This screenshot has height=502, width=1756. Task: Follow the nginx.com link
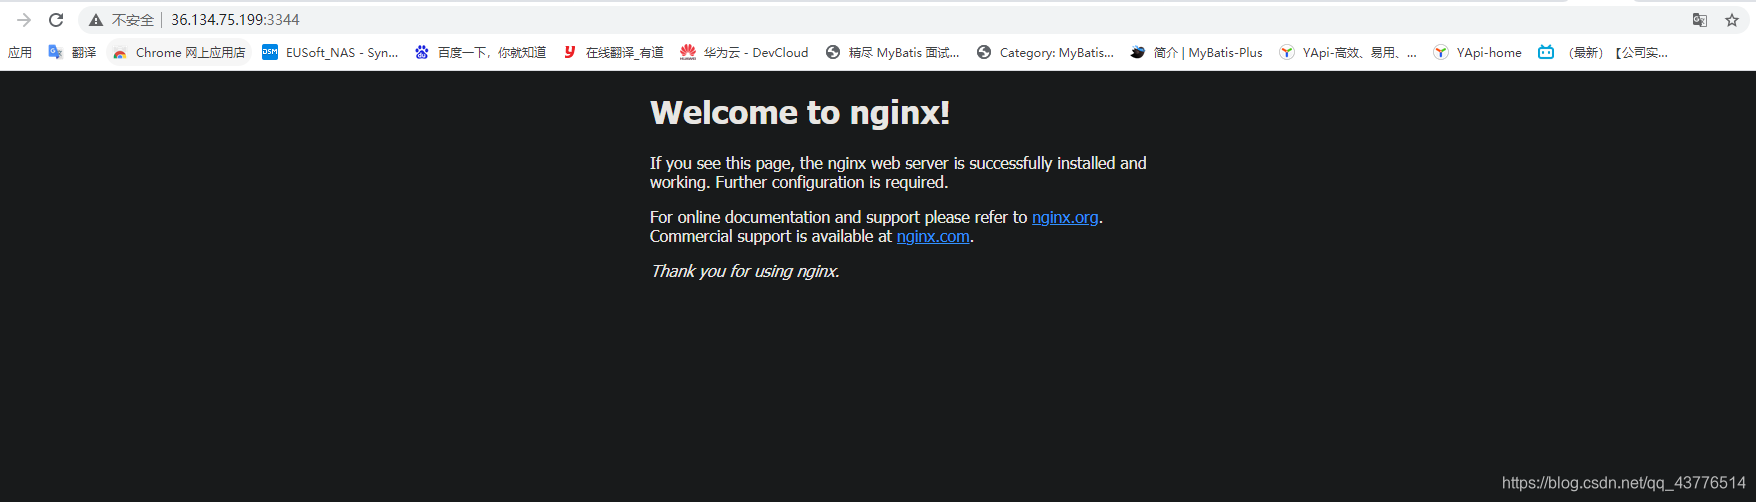pyautogui.click(x=933, y=236)
